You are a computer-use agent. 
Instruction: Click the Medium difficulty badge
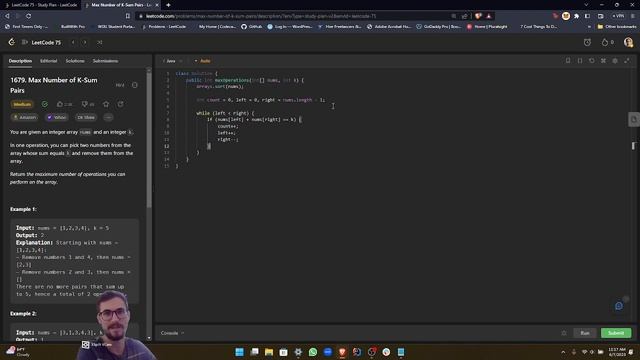[x=22, y=104]
